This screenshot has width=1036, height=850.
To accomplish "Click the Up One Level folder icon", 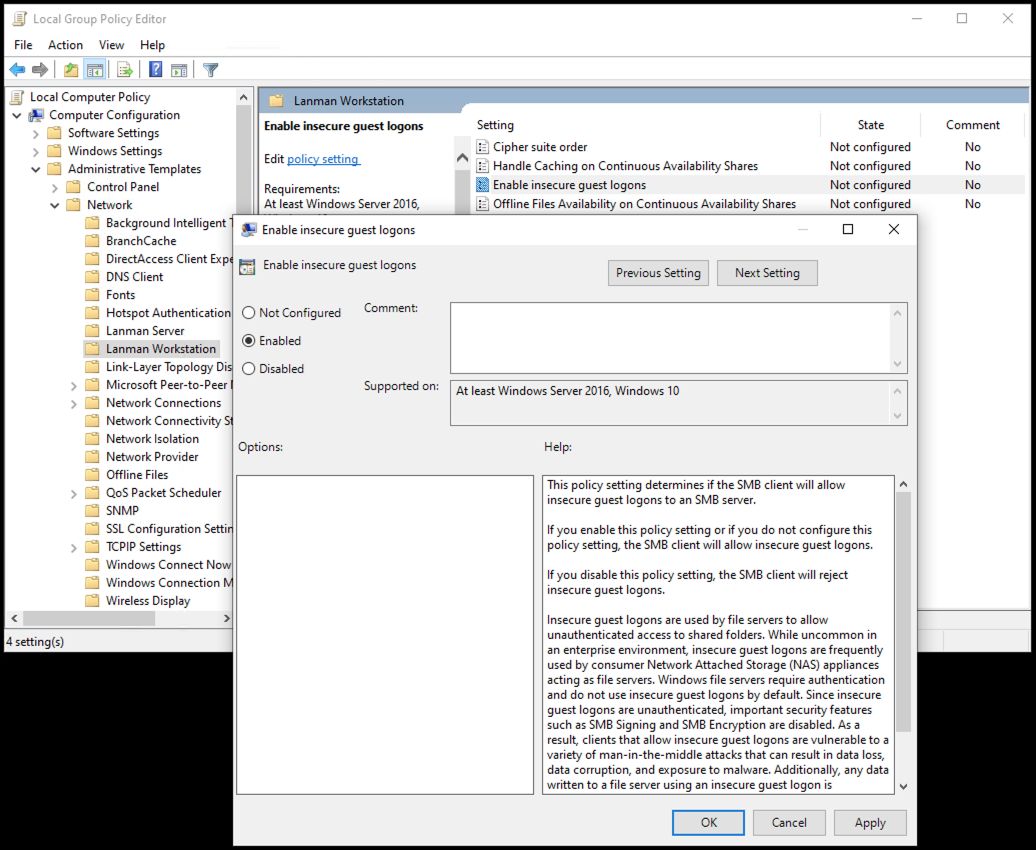I will click(71, 69).
